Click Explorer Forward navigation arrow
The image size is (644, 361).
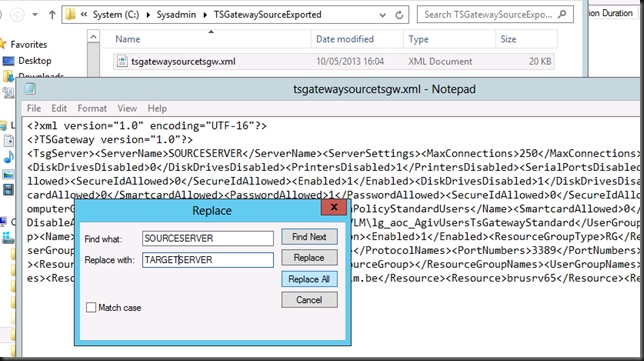tap(17, 15)
